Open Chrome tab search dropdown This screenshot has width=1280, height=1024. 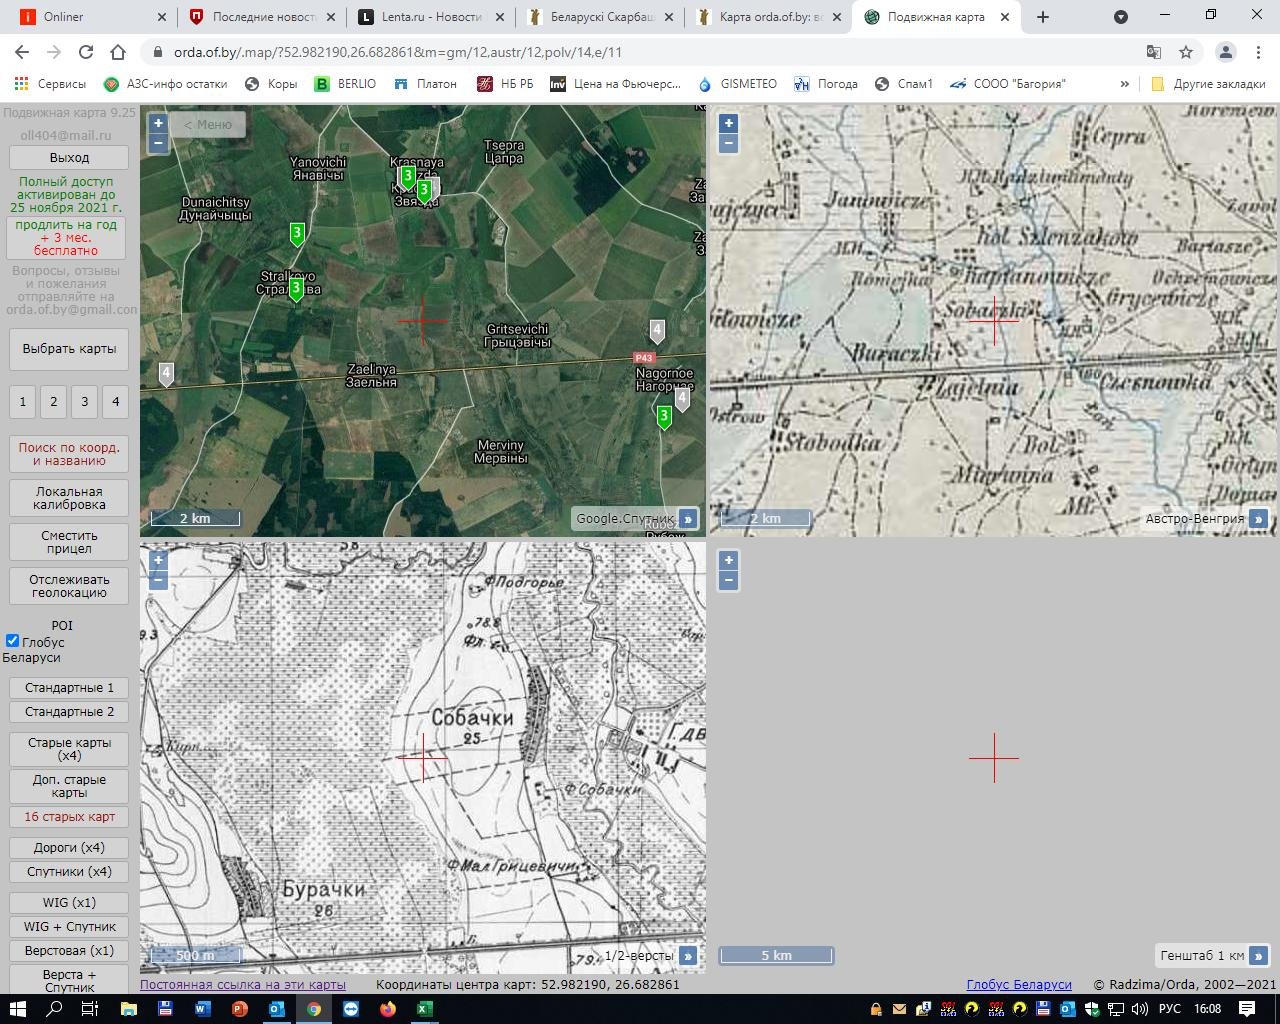tap(1121, 17)
